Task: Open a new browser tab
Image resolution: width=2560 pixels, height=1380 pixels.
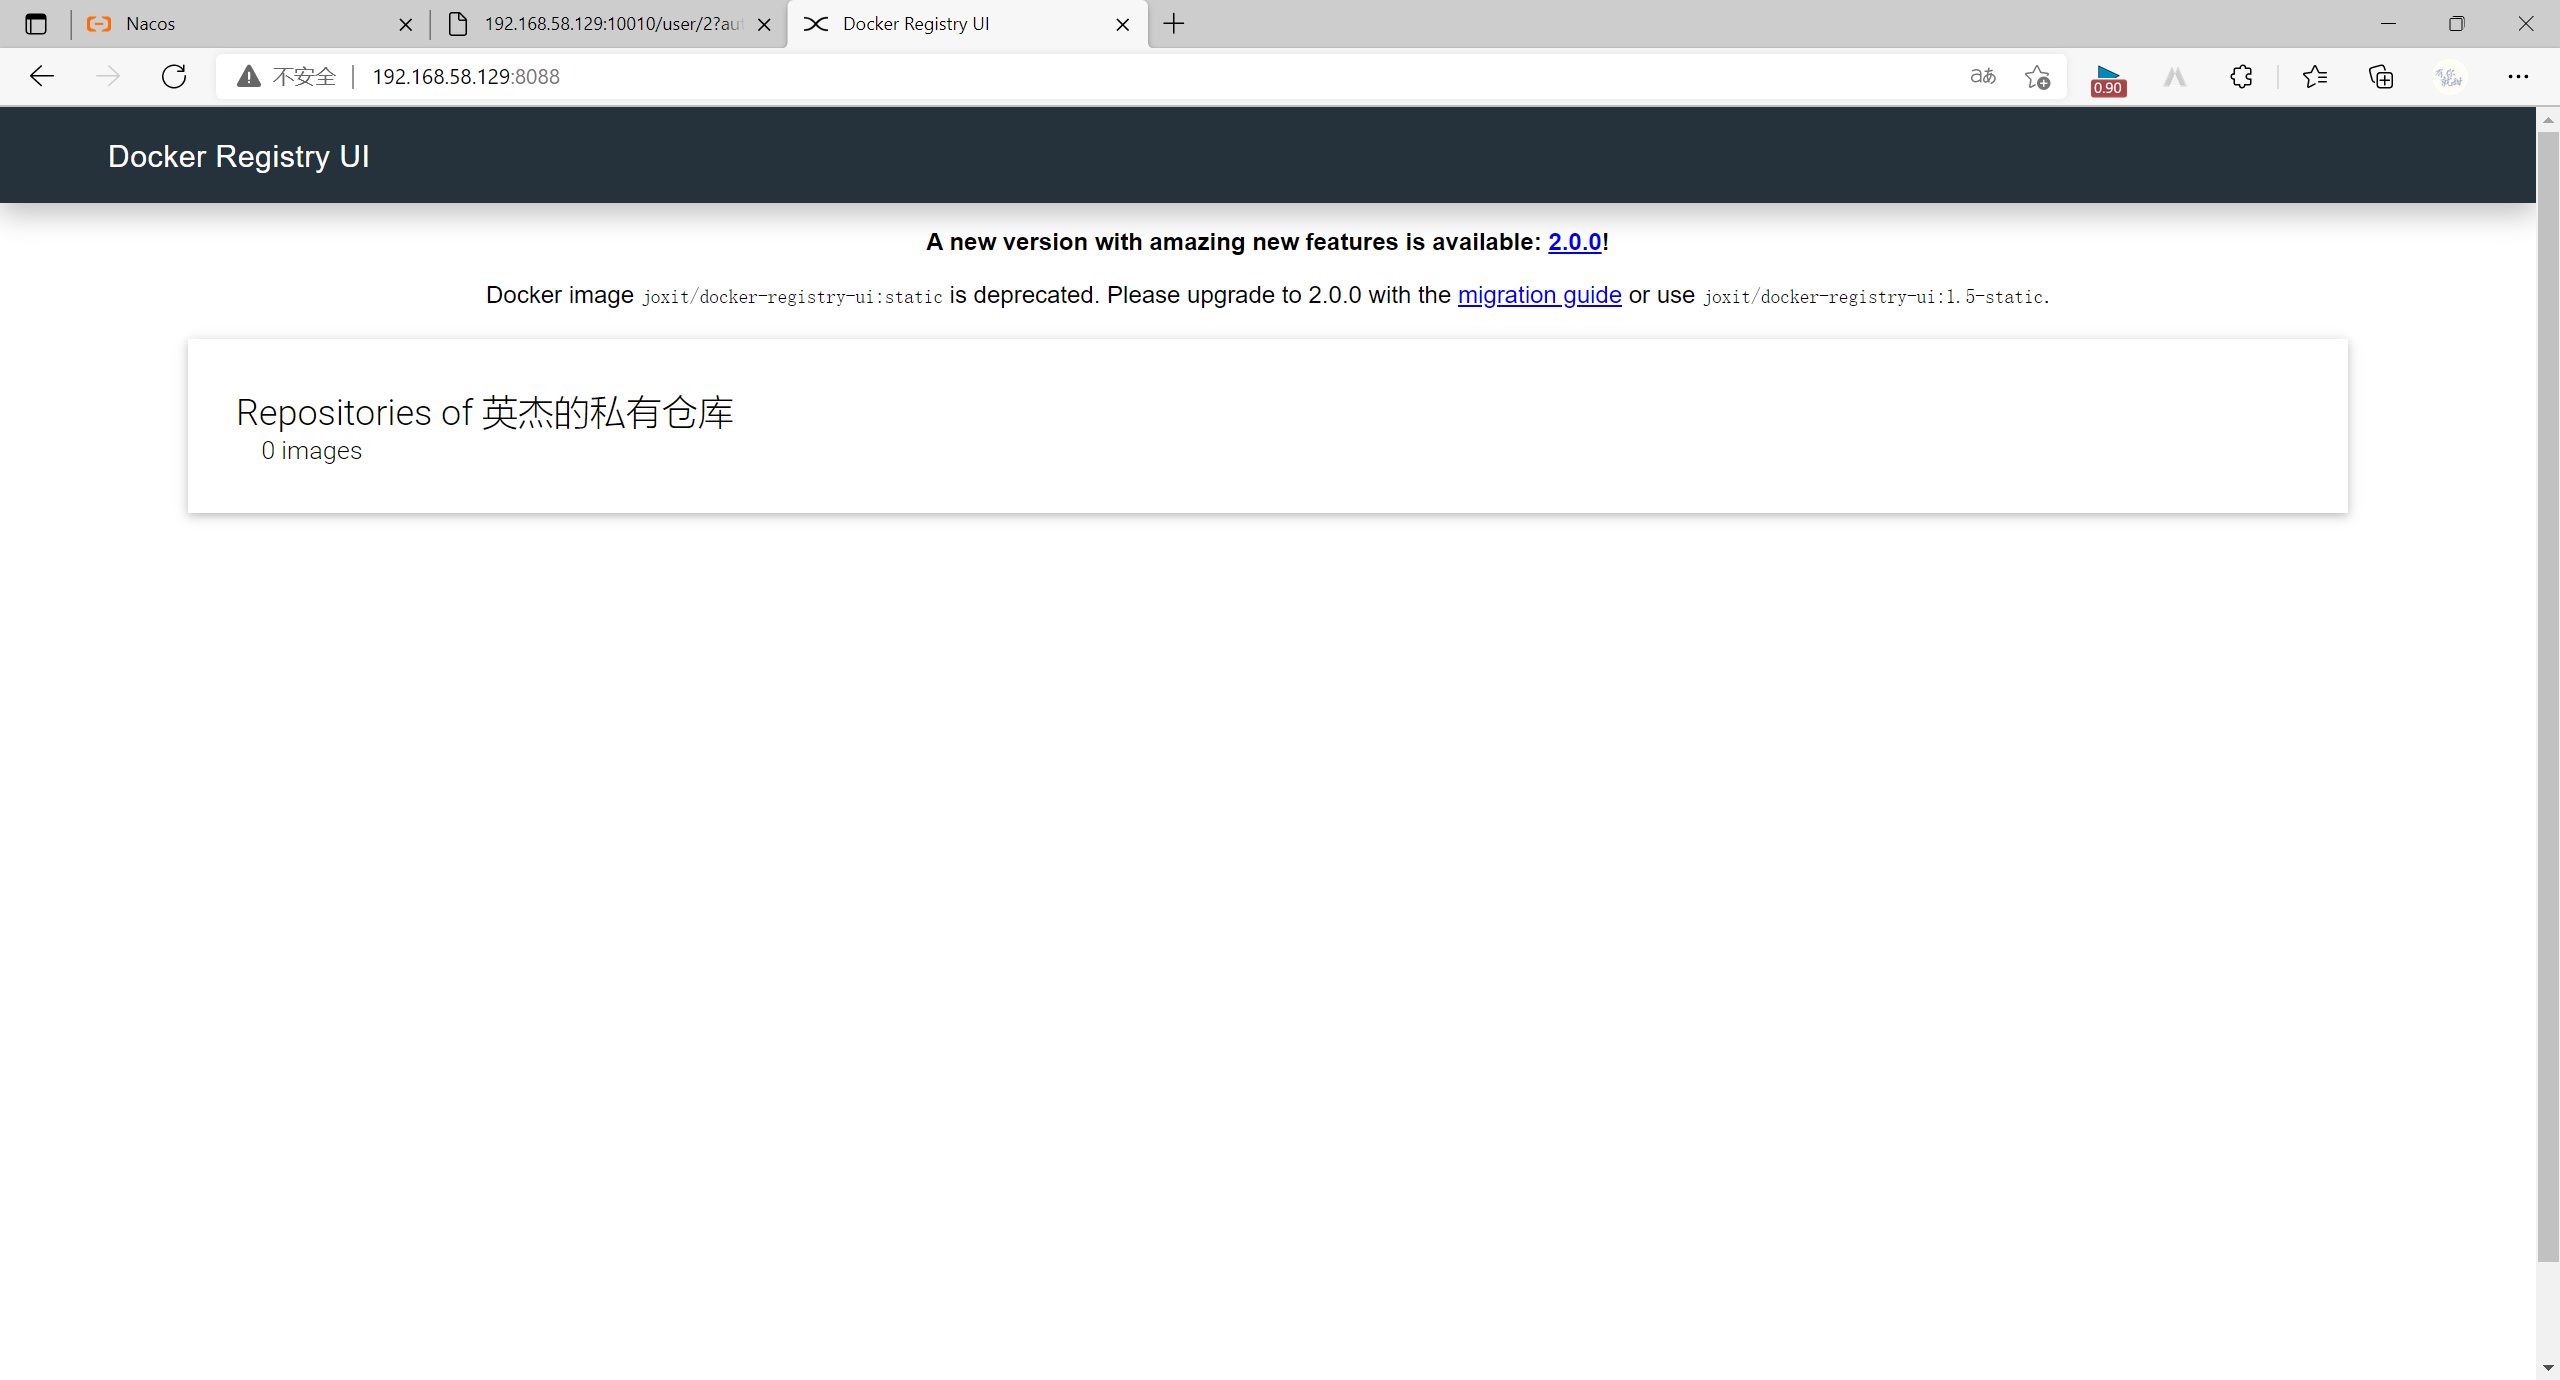Action: pos(1174,24)
